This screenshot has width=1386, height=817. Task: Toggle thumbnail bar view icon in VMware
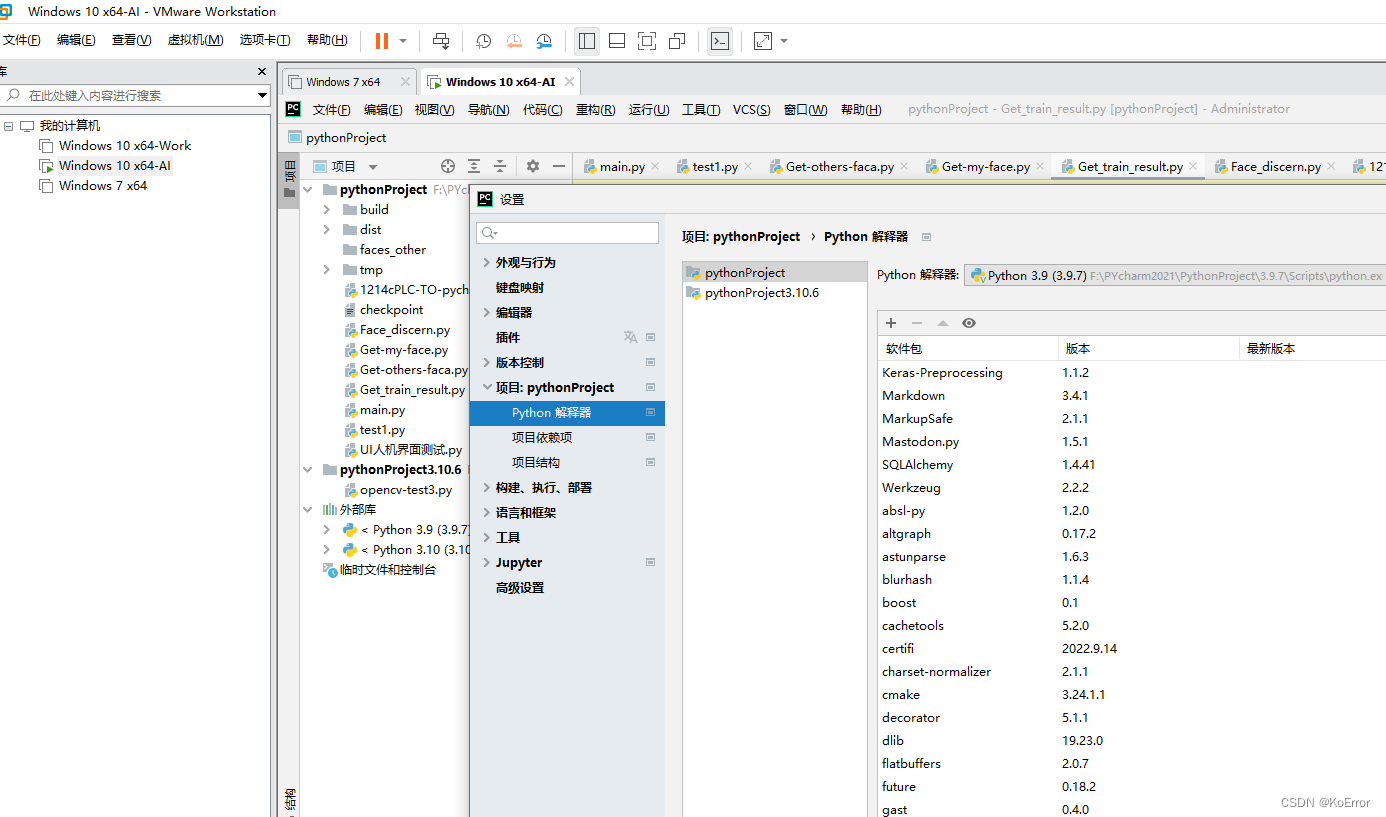pos(617,41)
